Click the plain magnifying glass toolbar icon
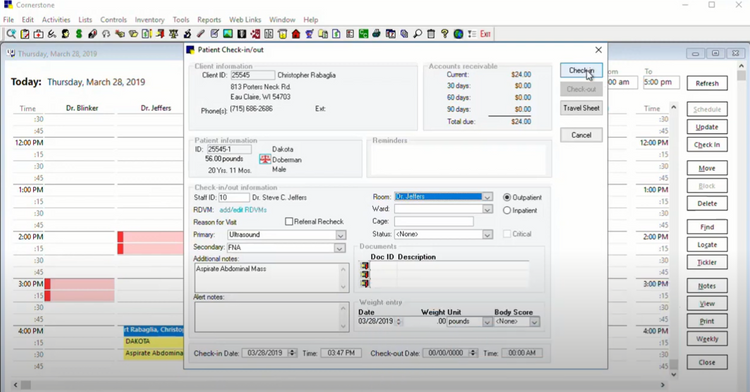Screen dimensions: 750x392 coord(418,34)
